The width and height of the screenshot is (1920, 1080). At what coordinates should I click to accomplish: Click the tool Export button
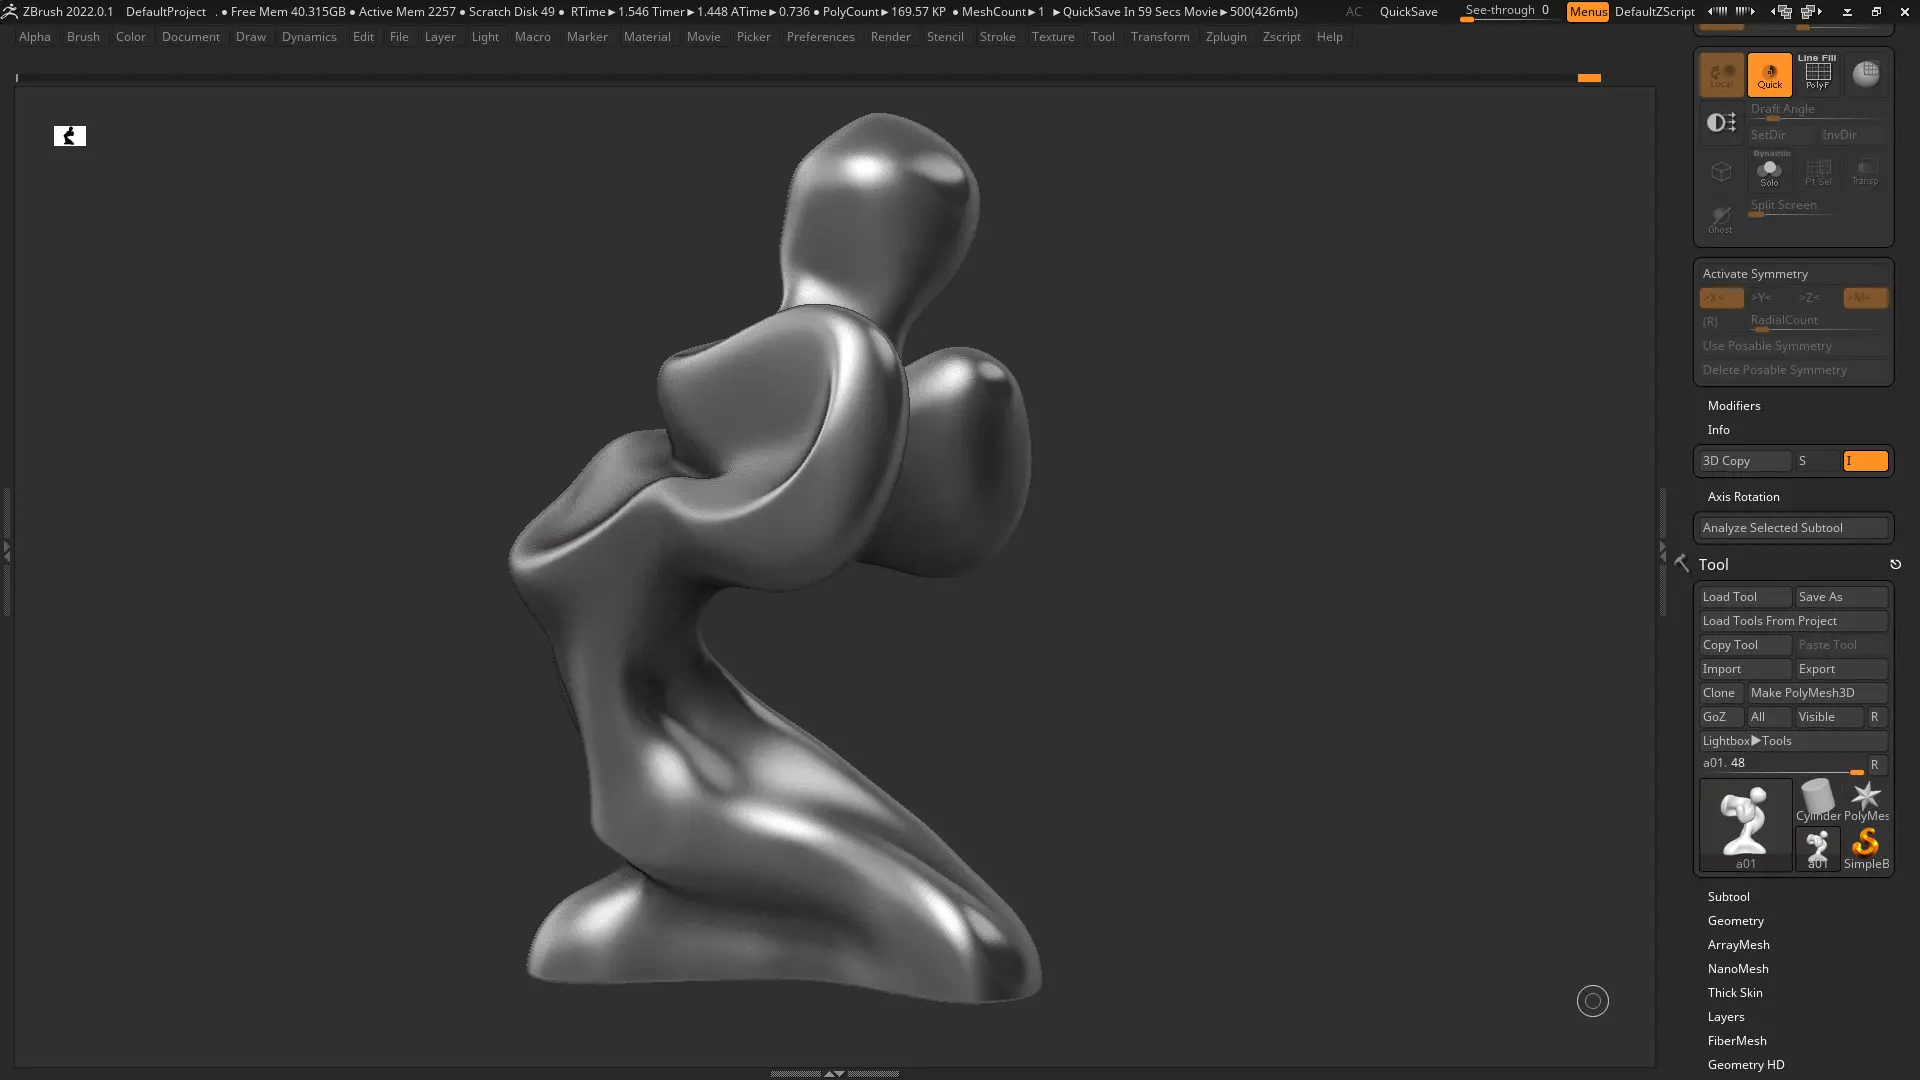click(1841, 669)
